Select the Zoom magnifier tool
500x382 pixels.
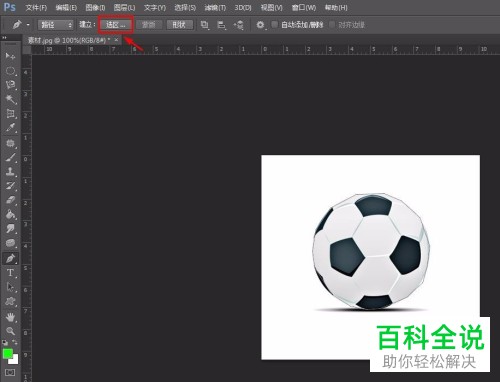[10, 331]
